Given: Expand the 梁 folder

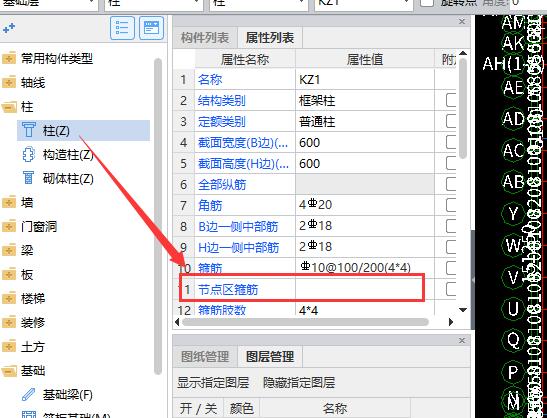Looking at the screenshot, I should point(9,251).
